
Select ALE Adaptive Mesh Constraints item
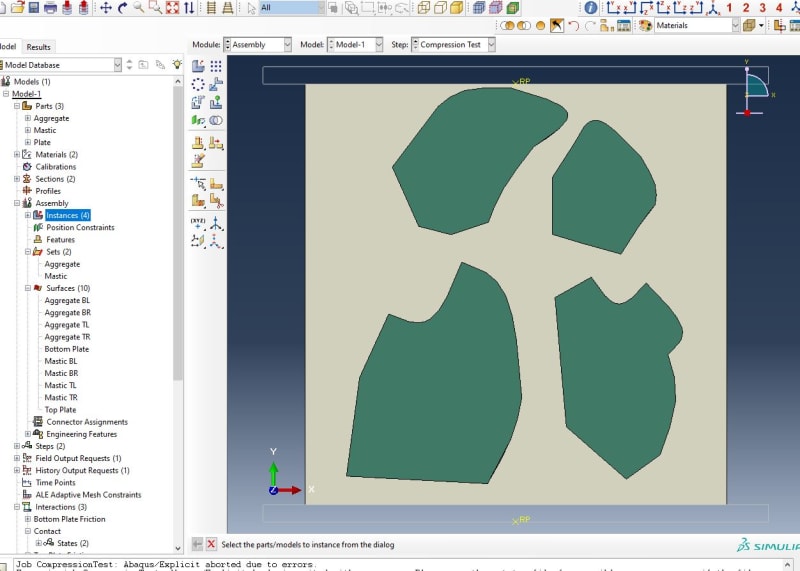(x=88, y=495)
